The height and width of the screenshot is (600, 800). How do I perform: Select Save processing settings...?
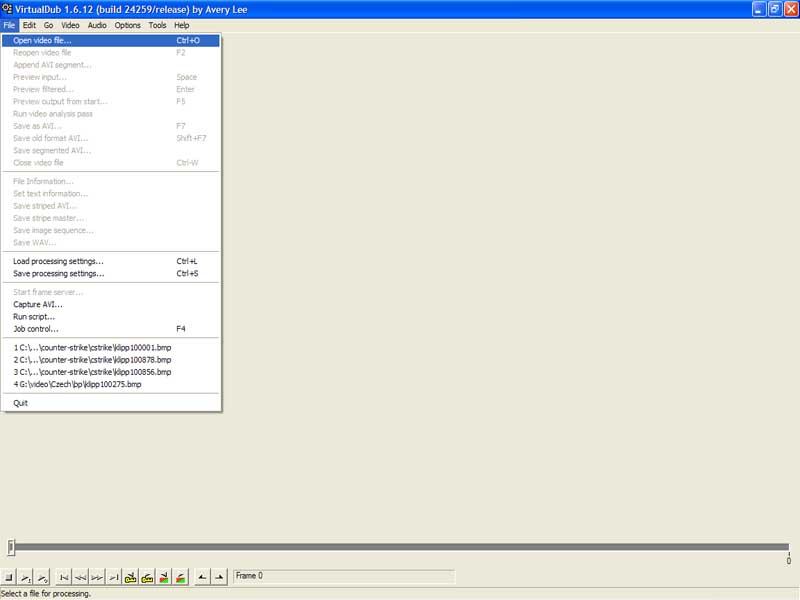(x=111, y=273)
